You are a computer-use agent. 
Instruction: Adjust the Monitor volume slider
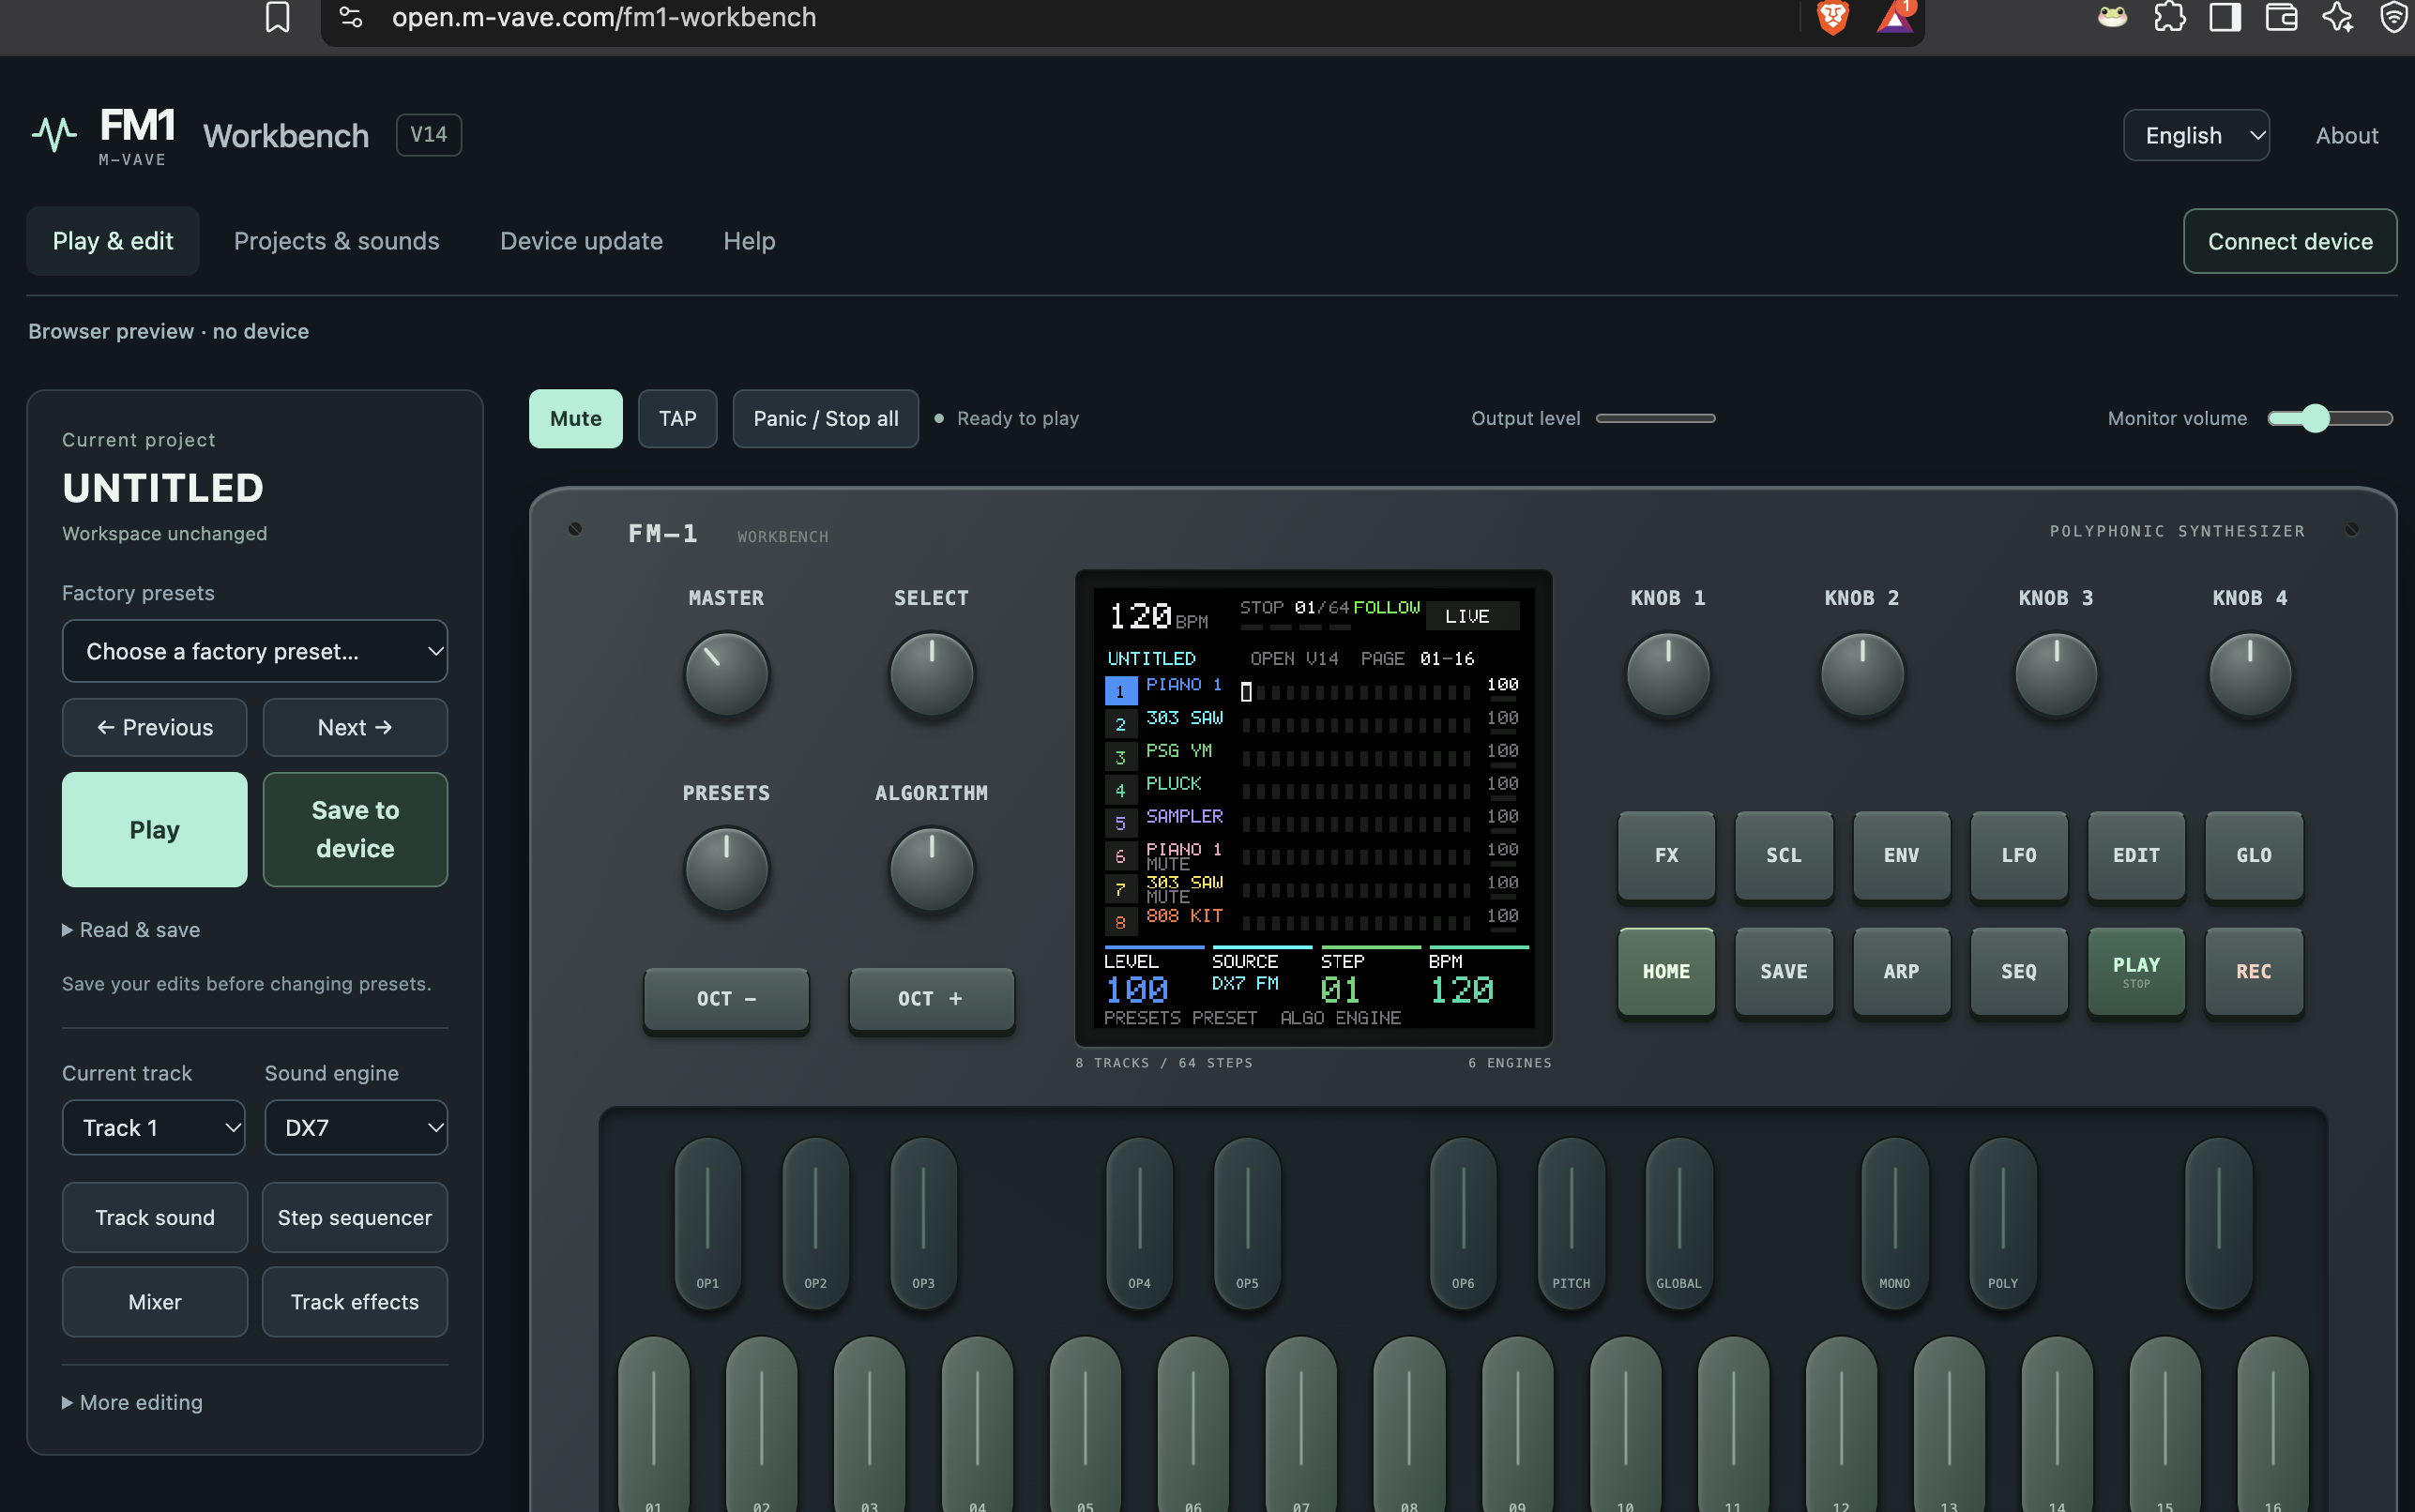[2330, 418]
